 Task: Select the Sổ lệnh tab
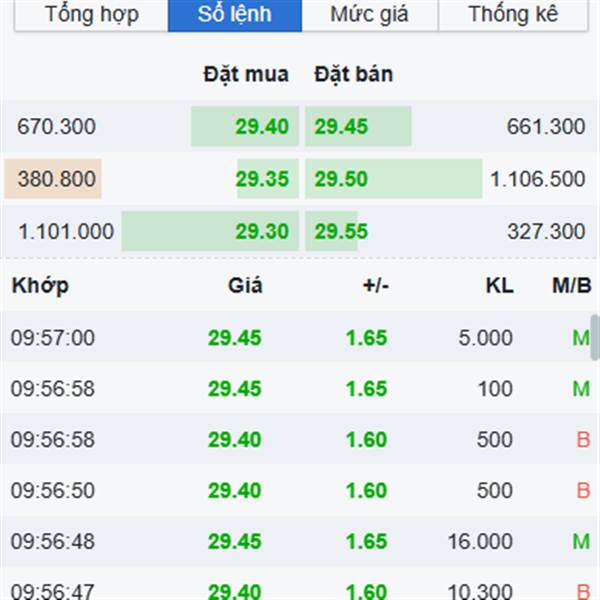(x=235, y=15)
